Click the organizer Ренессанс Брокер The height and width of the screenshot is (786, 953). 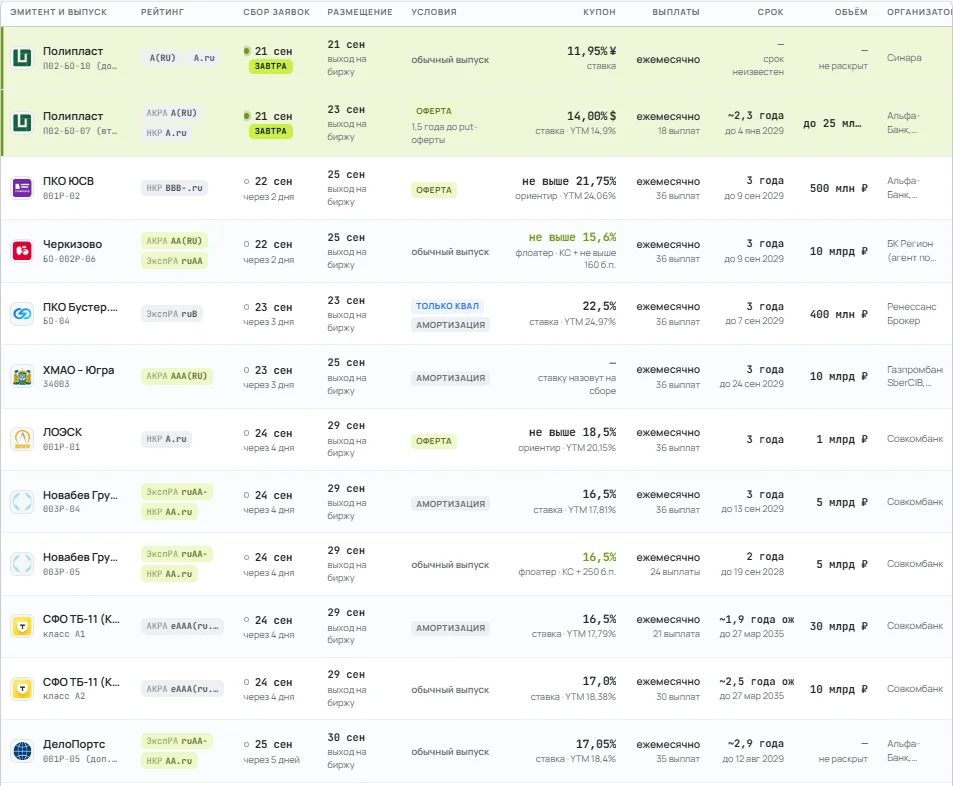(912, 314)
